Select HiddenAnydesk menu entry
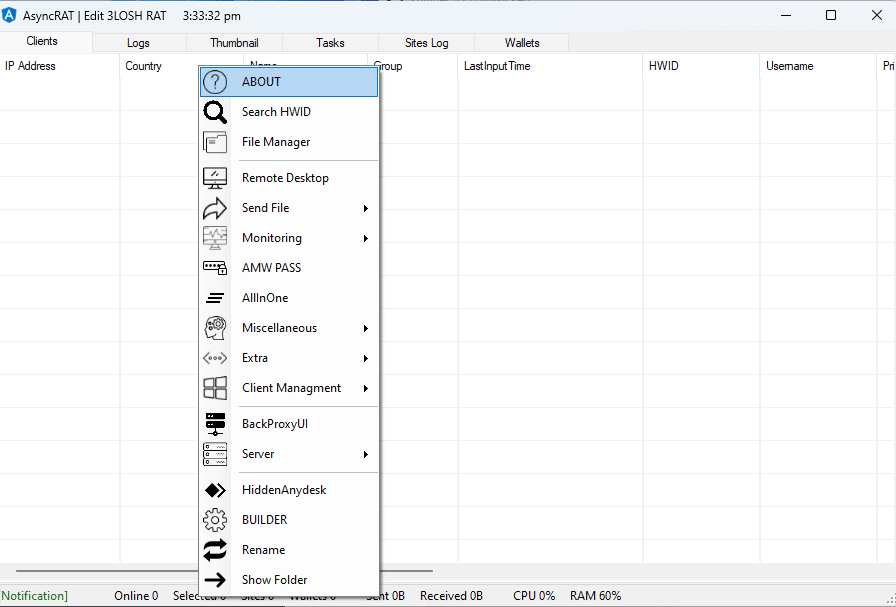The image size is (896, 607). (289, 490)
